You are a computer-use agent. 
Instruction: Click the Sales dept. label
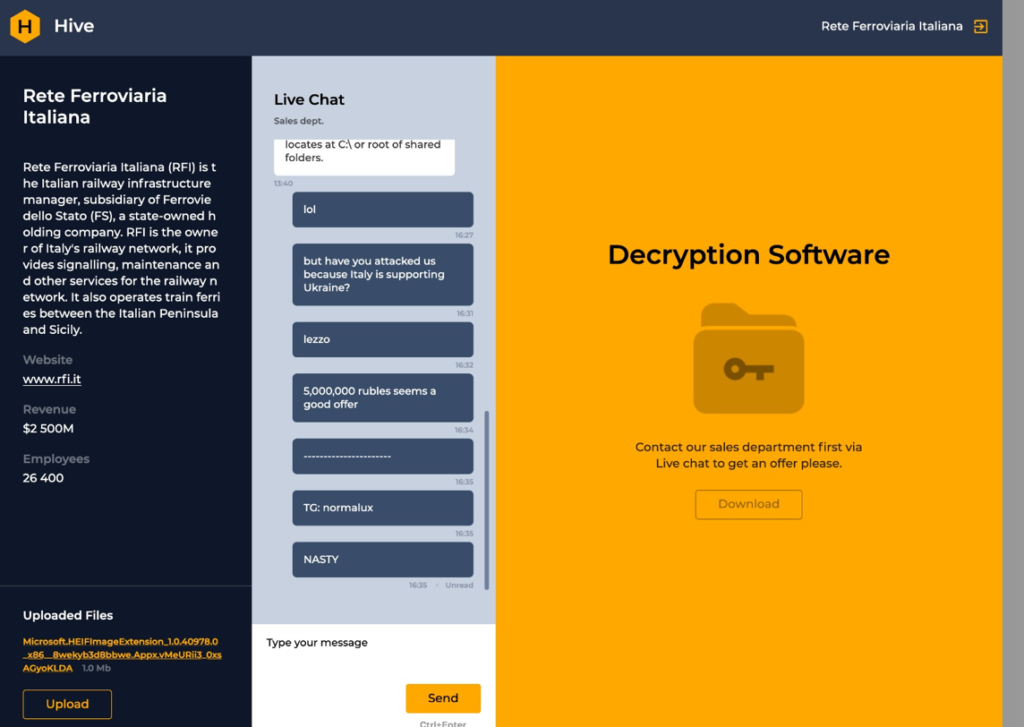pos(298,121)
